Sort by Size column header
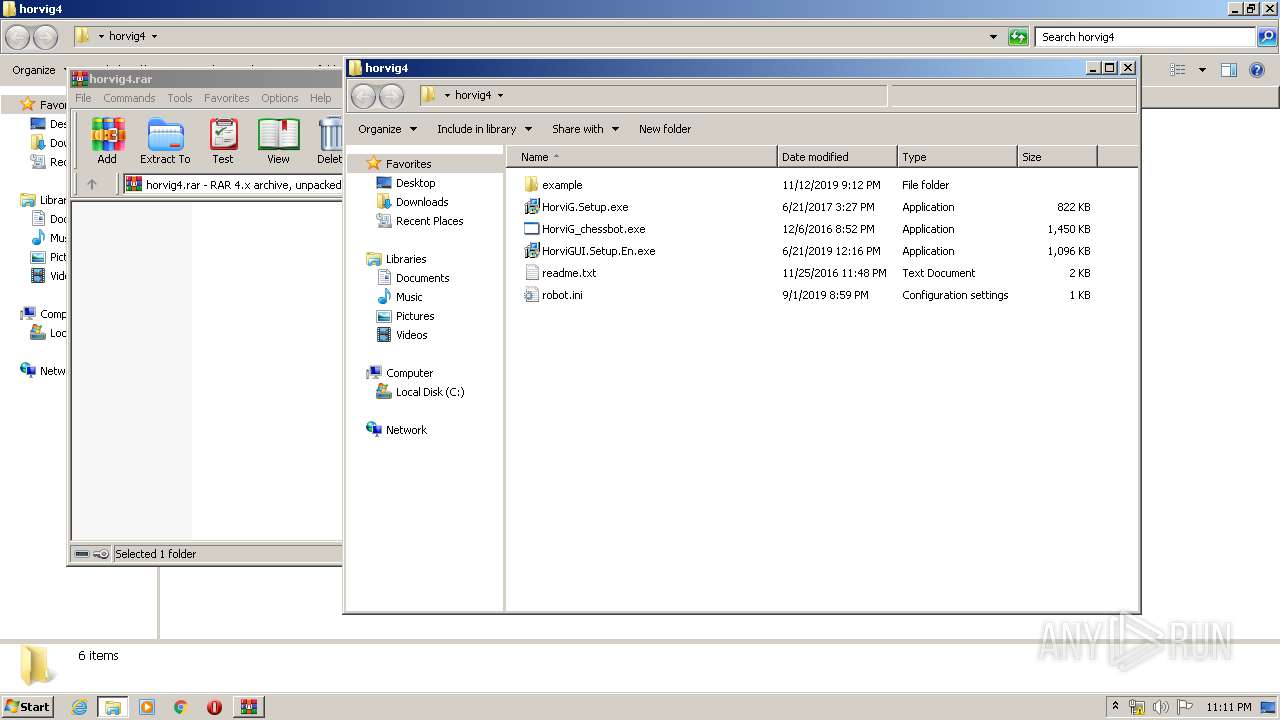The width and height of the screenshot is (1280, 720). pos(1057,157)
